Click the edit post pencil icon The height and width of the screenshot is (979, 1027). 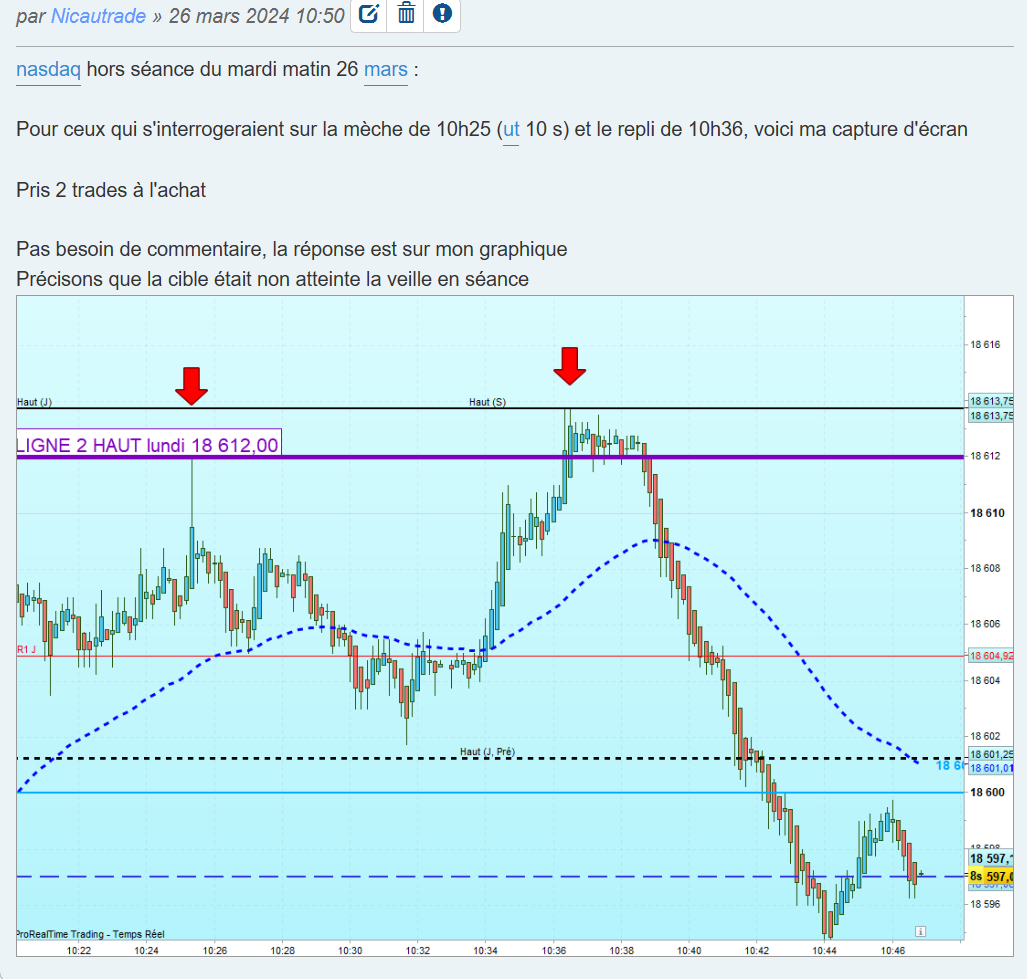pos(369,14)
